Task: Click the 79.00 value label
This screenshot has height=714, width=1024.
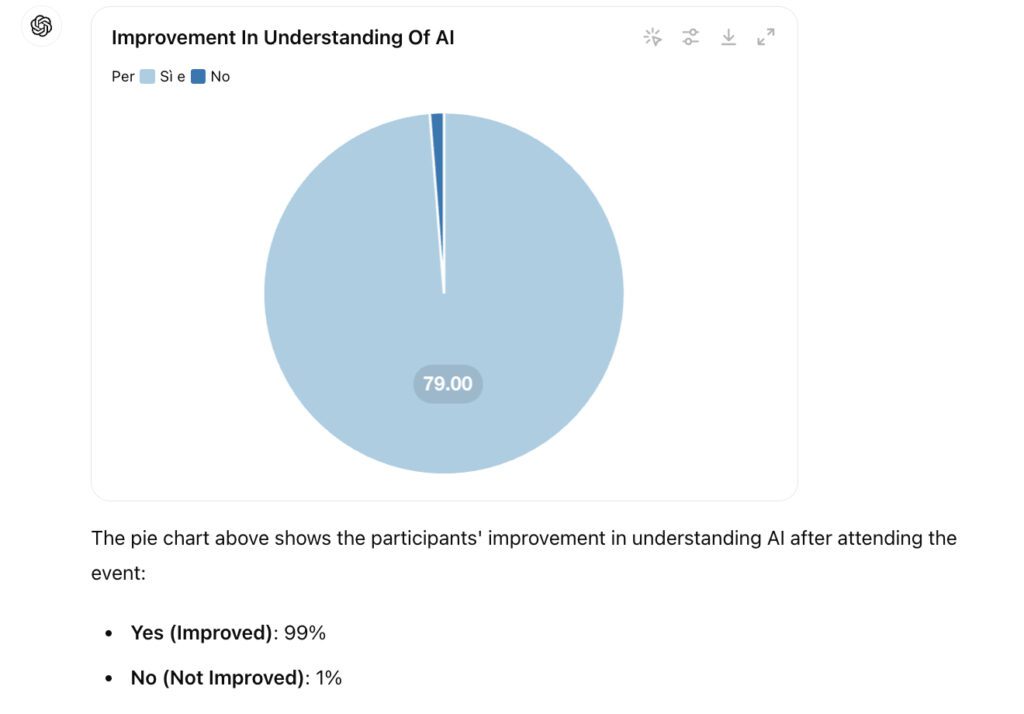Action: [x=447, y=383]
